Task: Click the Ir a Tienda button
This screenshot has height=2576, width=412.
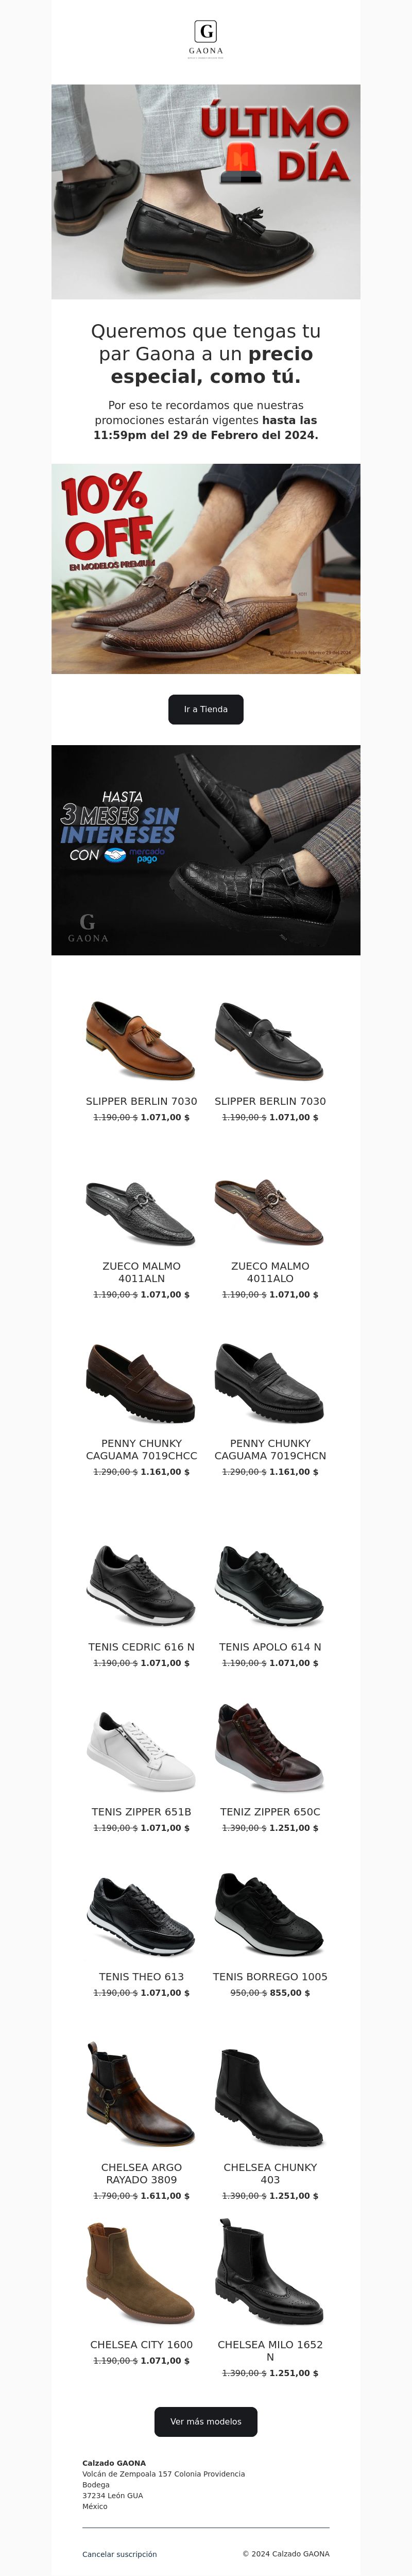Action: tap(206, 709)
